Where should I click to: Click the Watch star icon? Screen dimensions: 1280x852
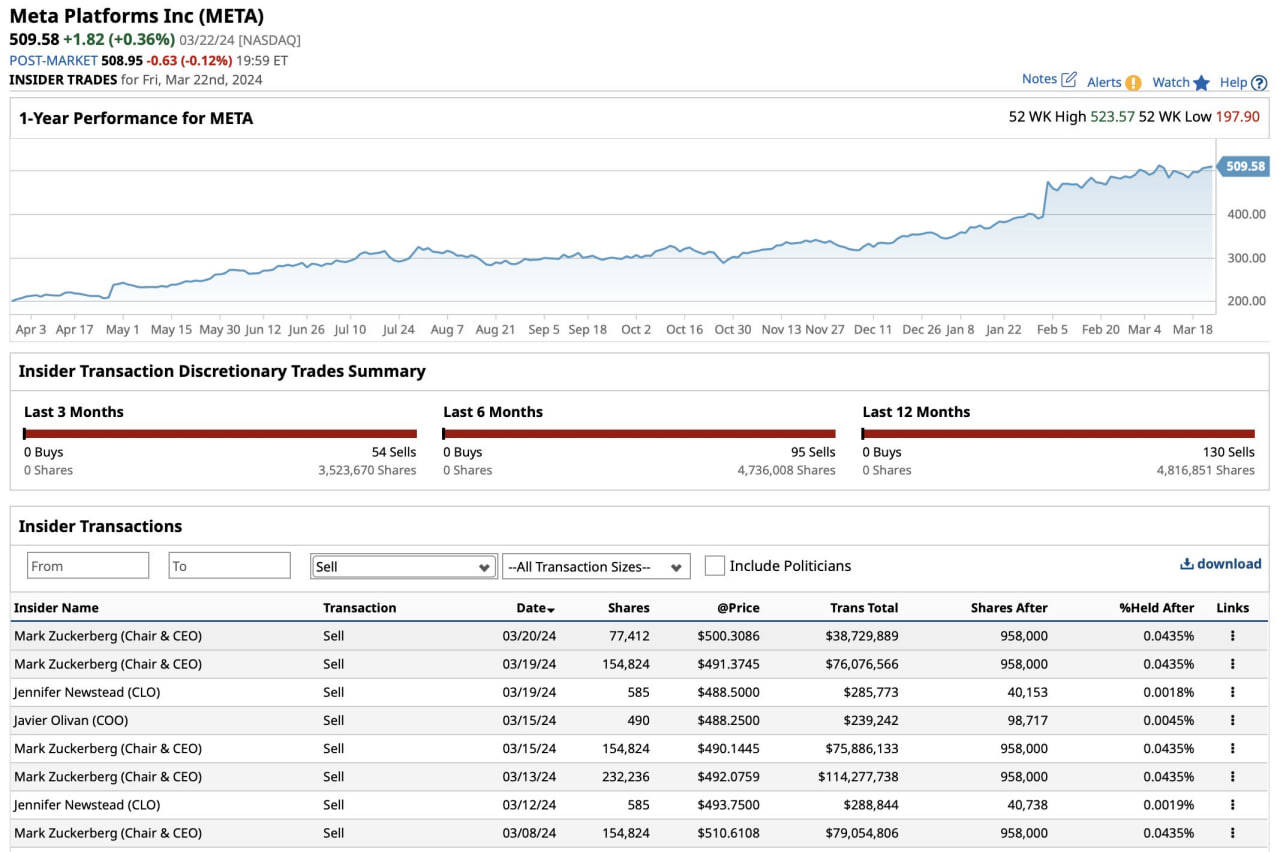pos(1201,83)
